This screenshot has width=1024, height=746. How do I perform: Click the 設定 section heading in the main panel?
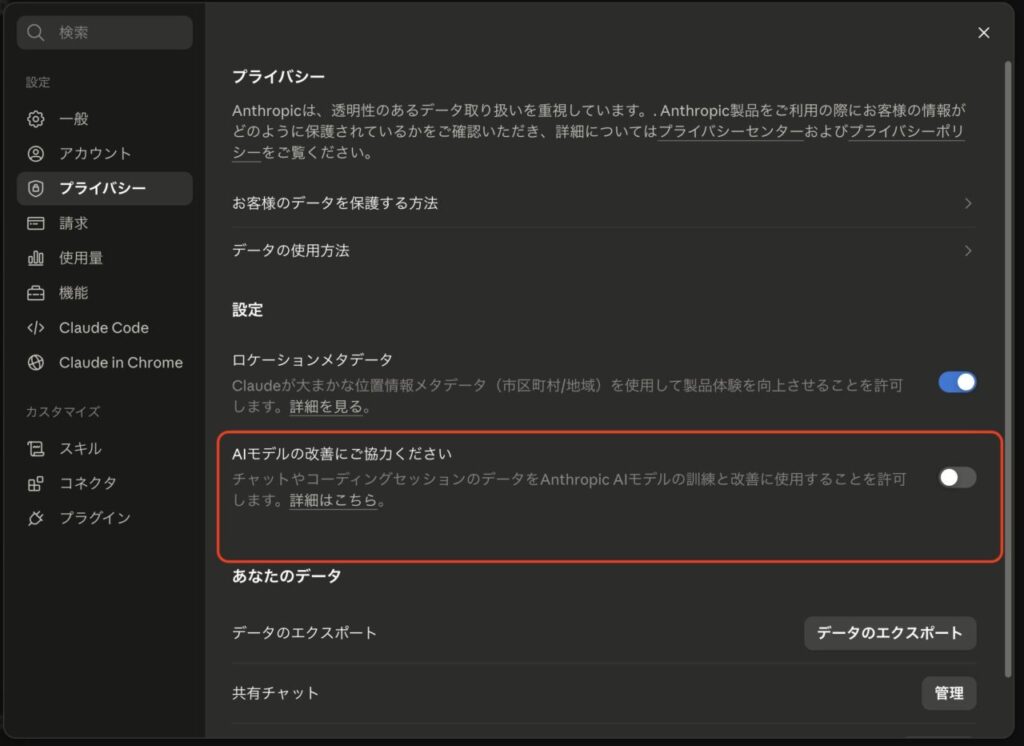click(248, 310)
